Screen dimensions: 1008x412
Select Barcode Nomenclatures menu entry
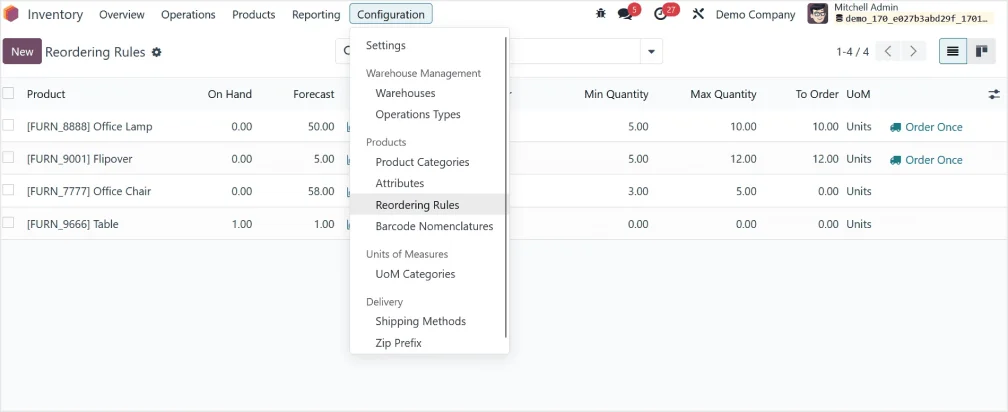tap(434, 226)
